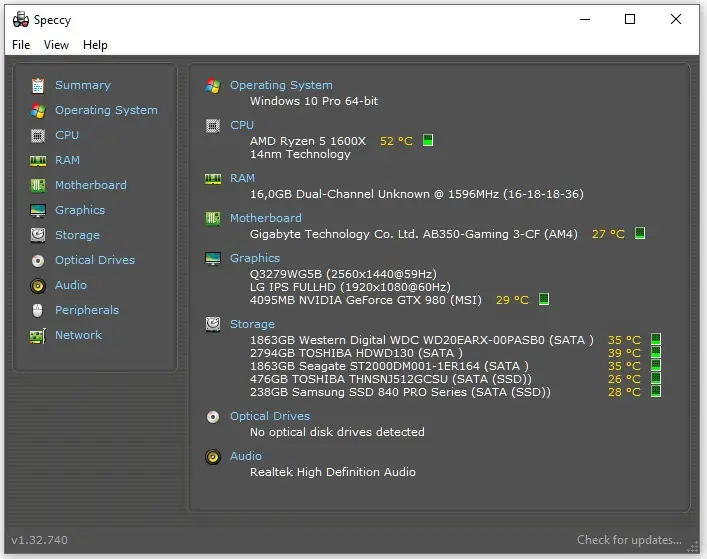Click the 4095MB NVIDIA GeForce GTX 980 line

coord(366,300)
